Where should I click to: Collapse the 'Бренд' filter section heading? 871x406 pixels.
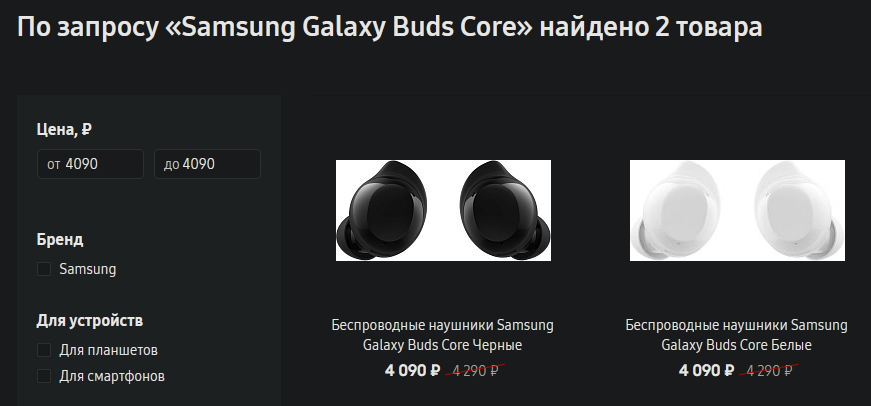point(60,240)
